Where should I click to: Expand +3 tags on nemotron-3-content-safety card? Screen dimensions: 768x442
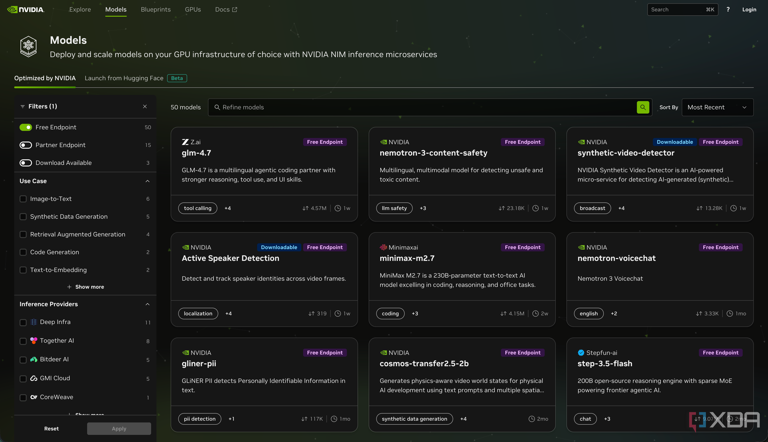pos(423,208)
